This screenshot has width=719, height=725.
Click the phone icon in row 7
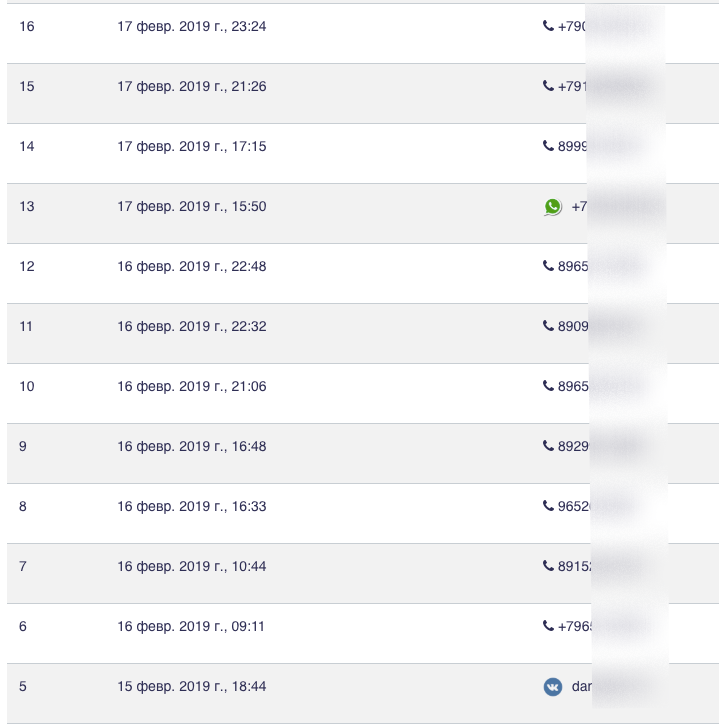[x=548, y=566]
